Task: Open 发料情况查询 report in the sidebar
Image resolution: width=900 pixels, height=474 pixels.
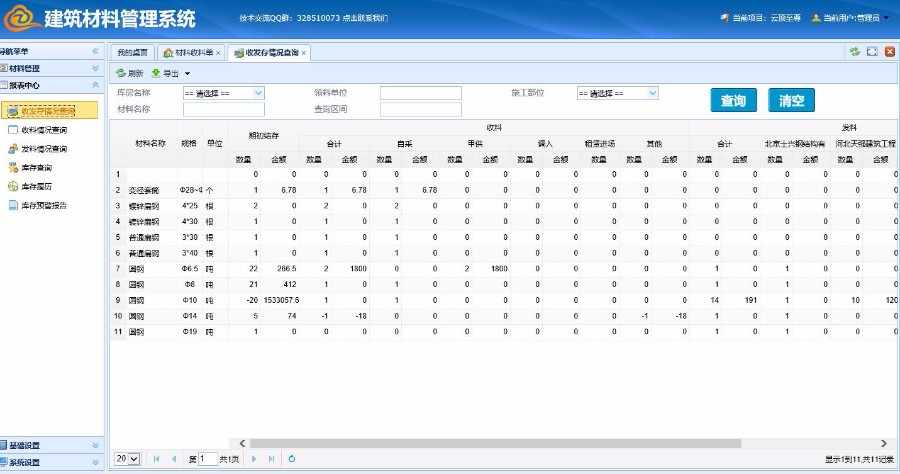Action: click(x=44, y=149)
